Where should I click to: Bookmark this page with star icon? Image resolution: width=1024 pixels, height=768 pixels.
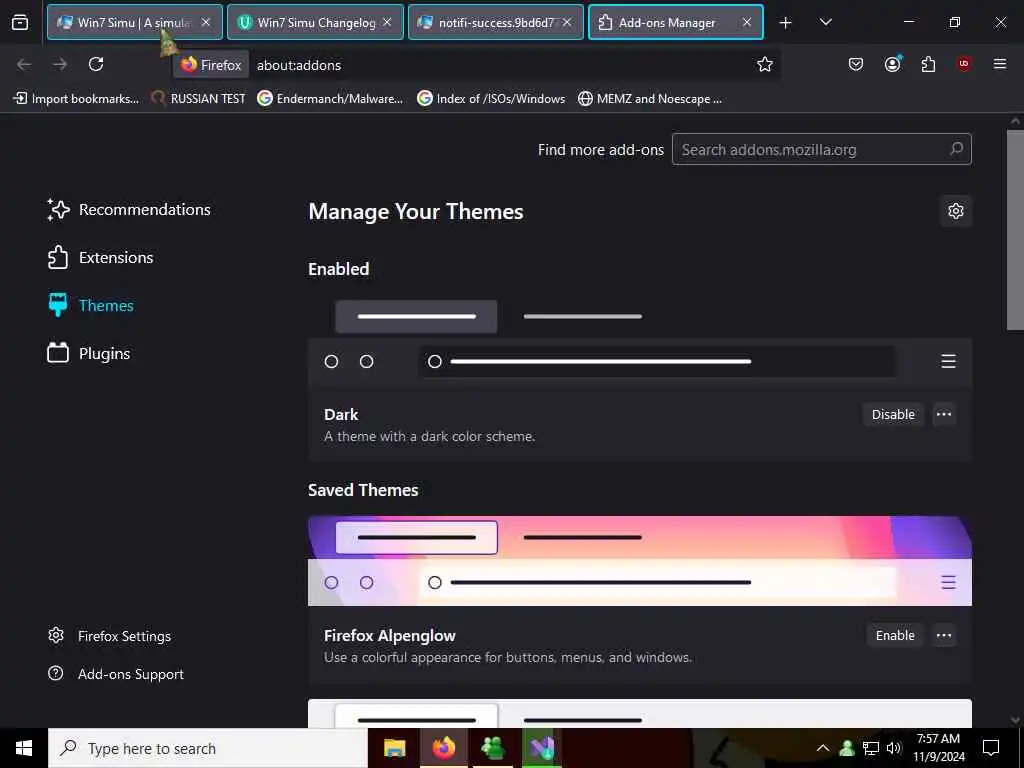tap(765, 64)
